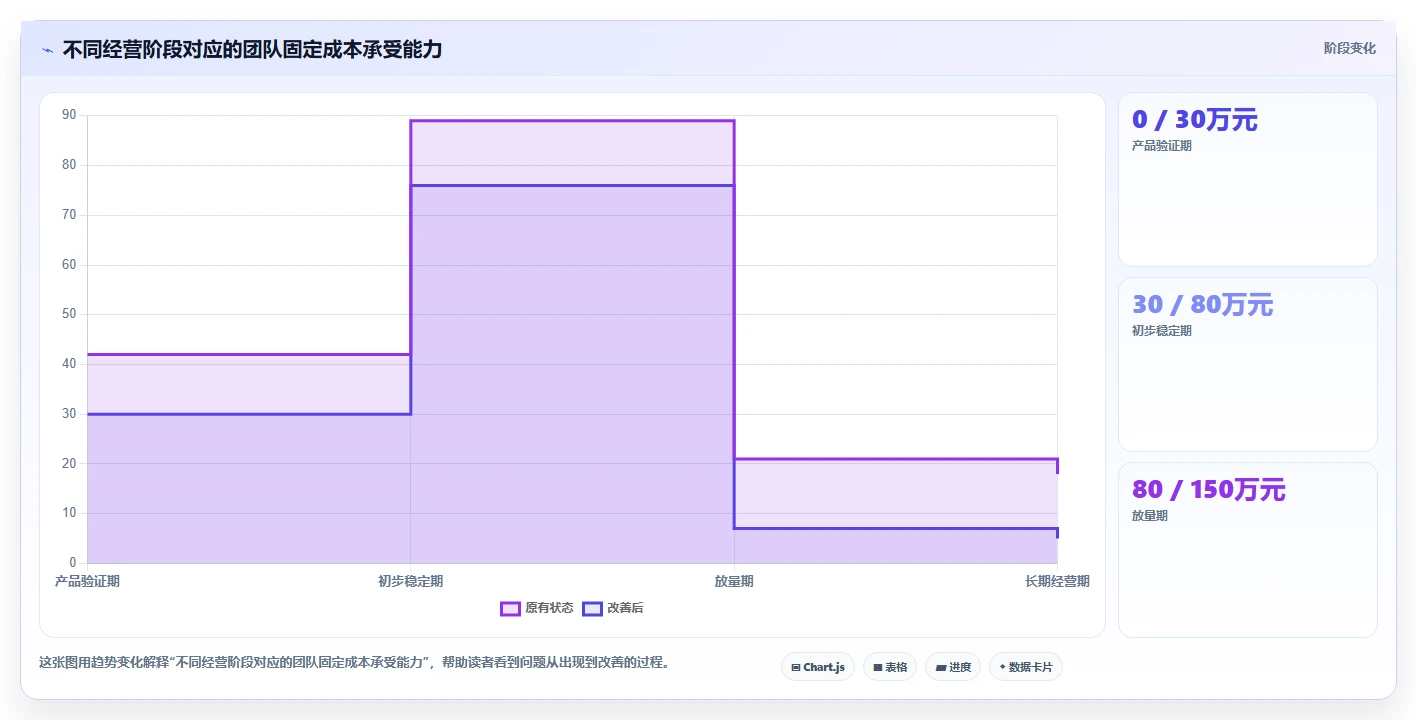Screen dimensions: 1417x720
Task: Toggle the 改善后 legend item
Action: click(613, 608)
